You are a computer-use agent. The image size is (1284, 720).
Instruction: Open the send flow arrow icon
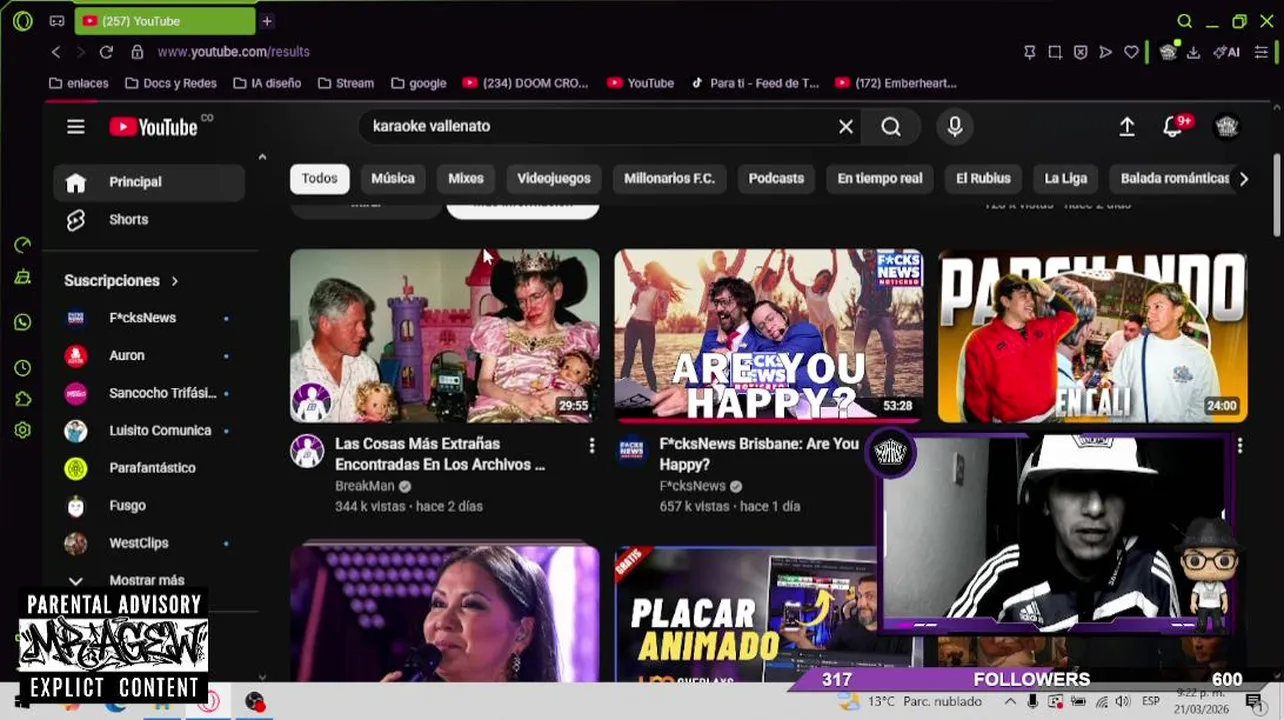point(1105,52)
